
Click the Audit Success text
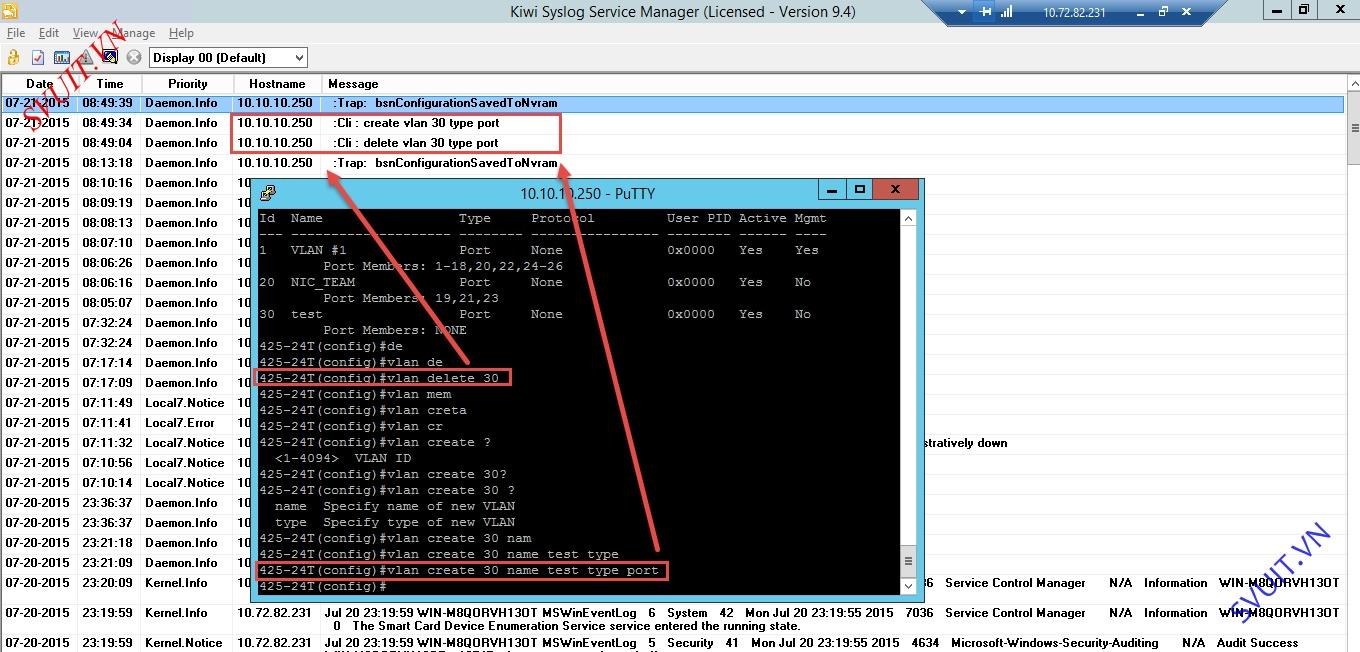point(1257,643)
